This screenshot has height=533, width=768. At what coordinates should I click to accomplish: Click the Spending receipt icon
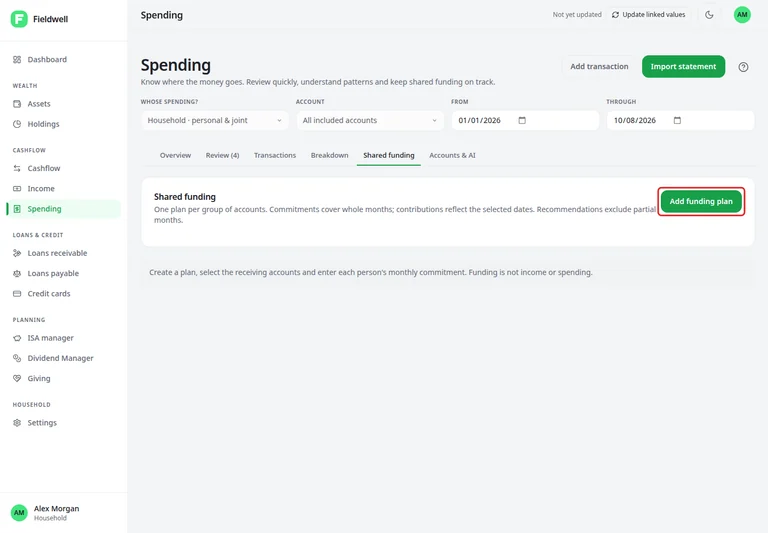(x=17, y=209)
